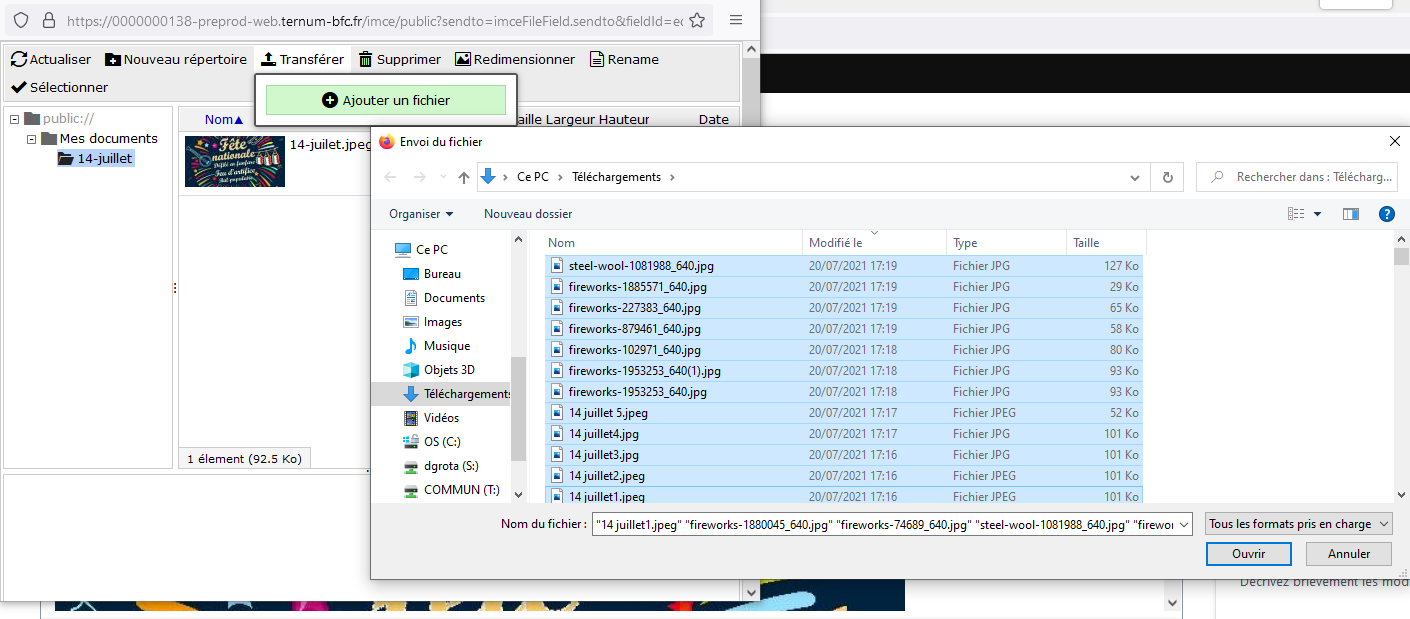This screenshot has width=1410, height=619.
Task: Click the Supprimer trash icon
Action: click(x=366, y=60)
